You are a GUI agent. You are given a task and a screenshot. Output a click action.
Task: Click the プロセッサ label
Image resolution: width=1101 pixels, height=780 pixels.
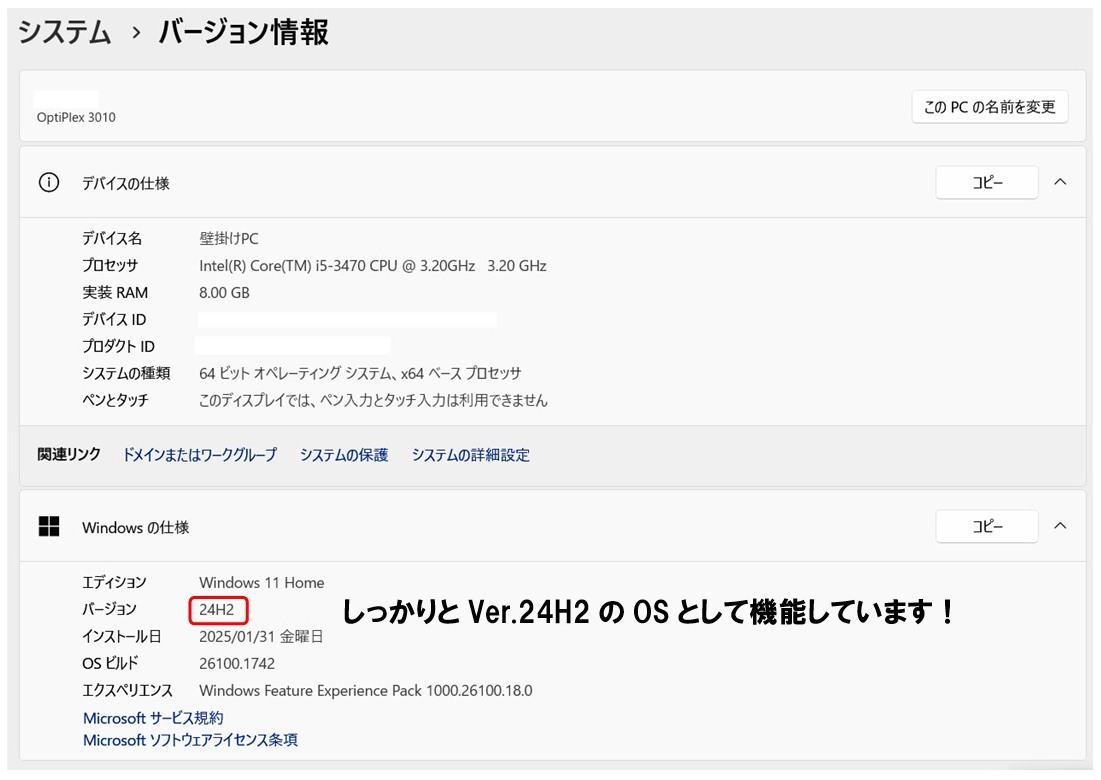(110, 265)
